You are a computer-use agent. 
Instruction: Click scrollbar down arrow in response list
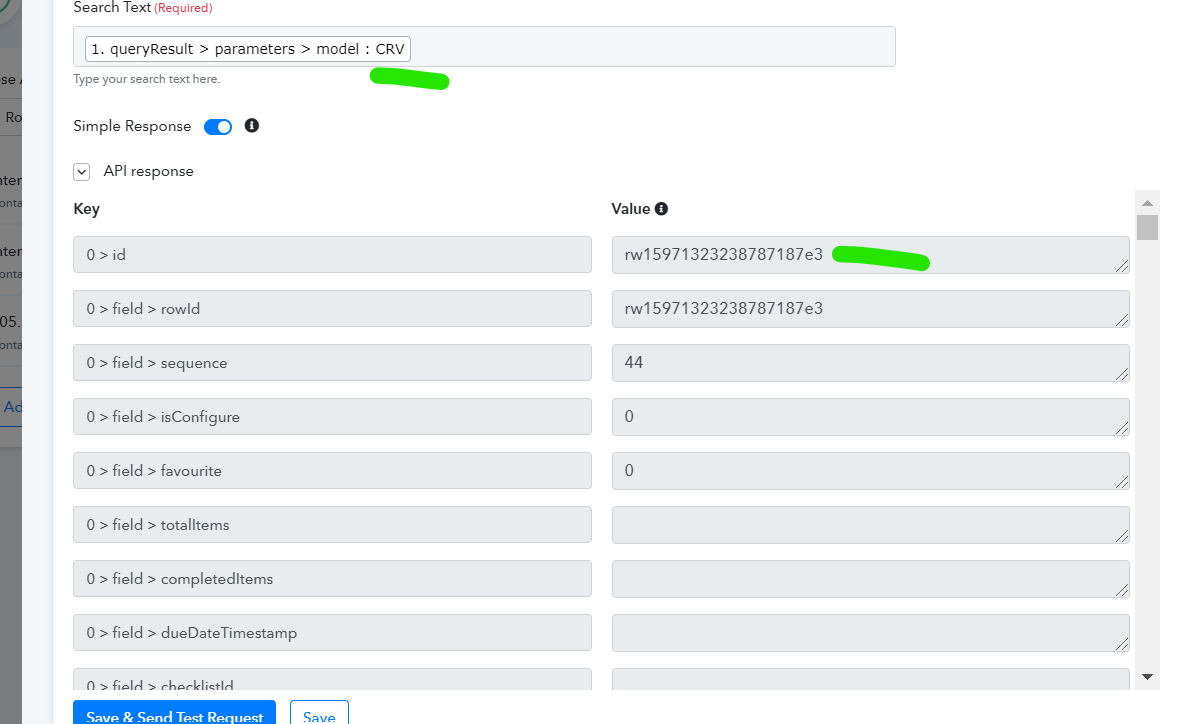[x=1147, y=677]
